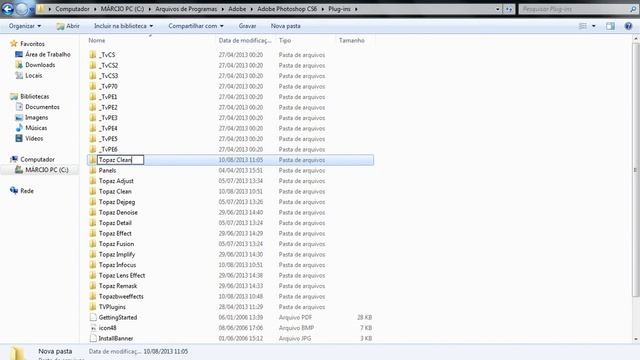This screenshot has height=360, width=640.
Task: Click the Abrir toolbar button
Action: click(68, 26)
